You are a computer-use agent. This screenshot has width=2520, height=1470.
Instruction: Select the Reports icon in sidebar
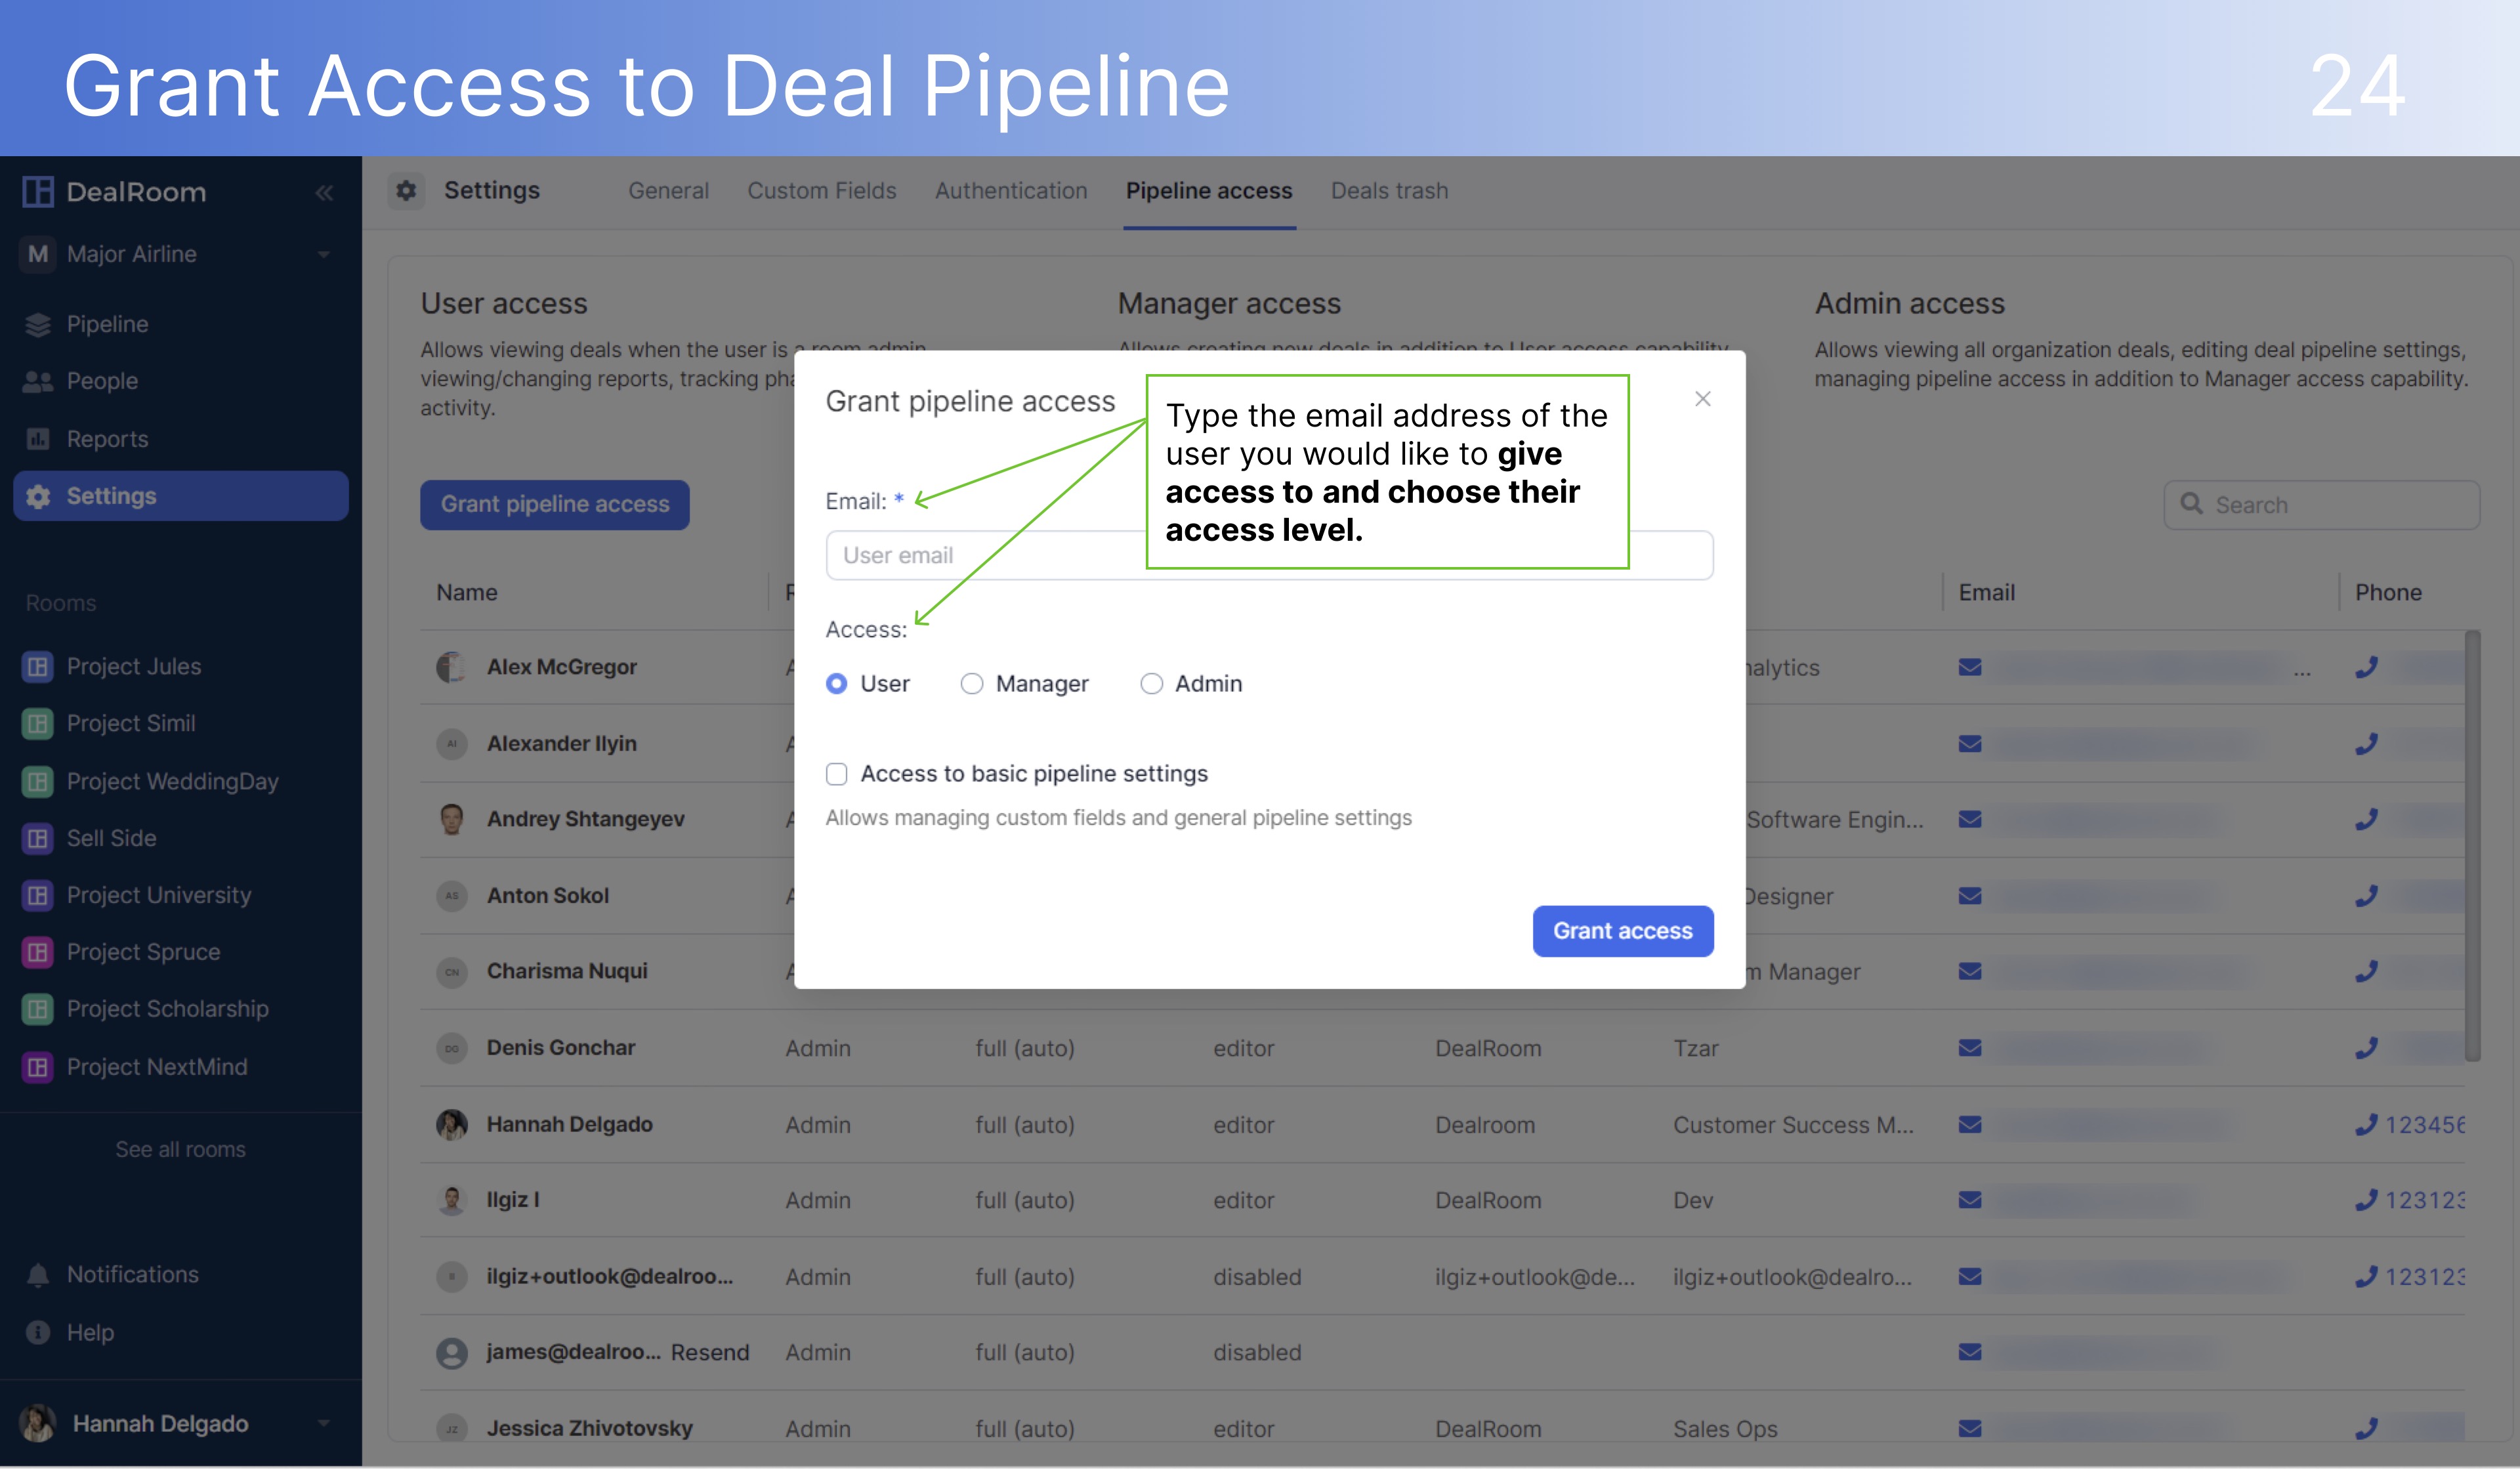pyautogui.click(x=37, y=438)
